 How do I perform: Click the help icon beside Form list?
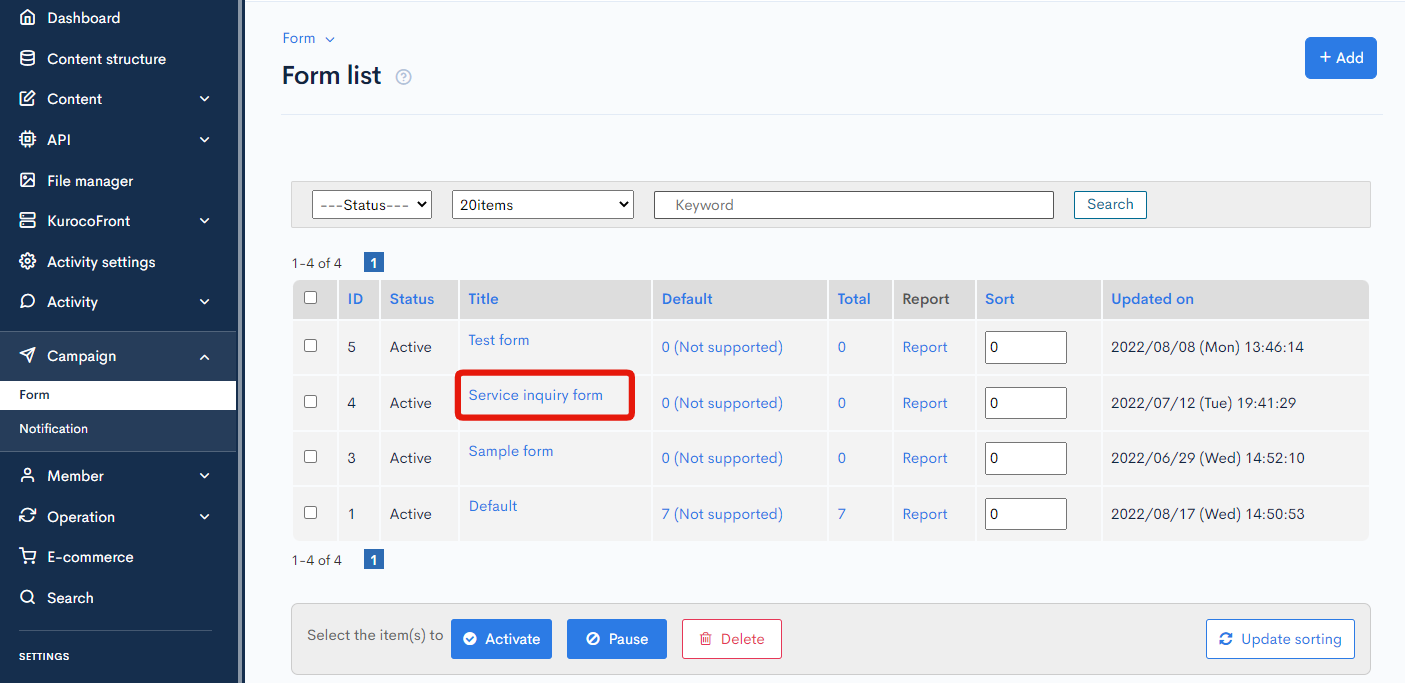point(404,77)
